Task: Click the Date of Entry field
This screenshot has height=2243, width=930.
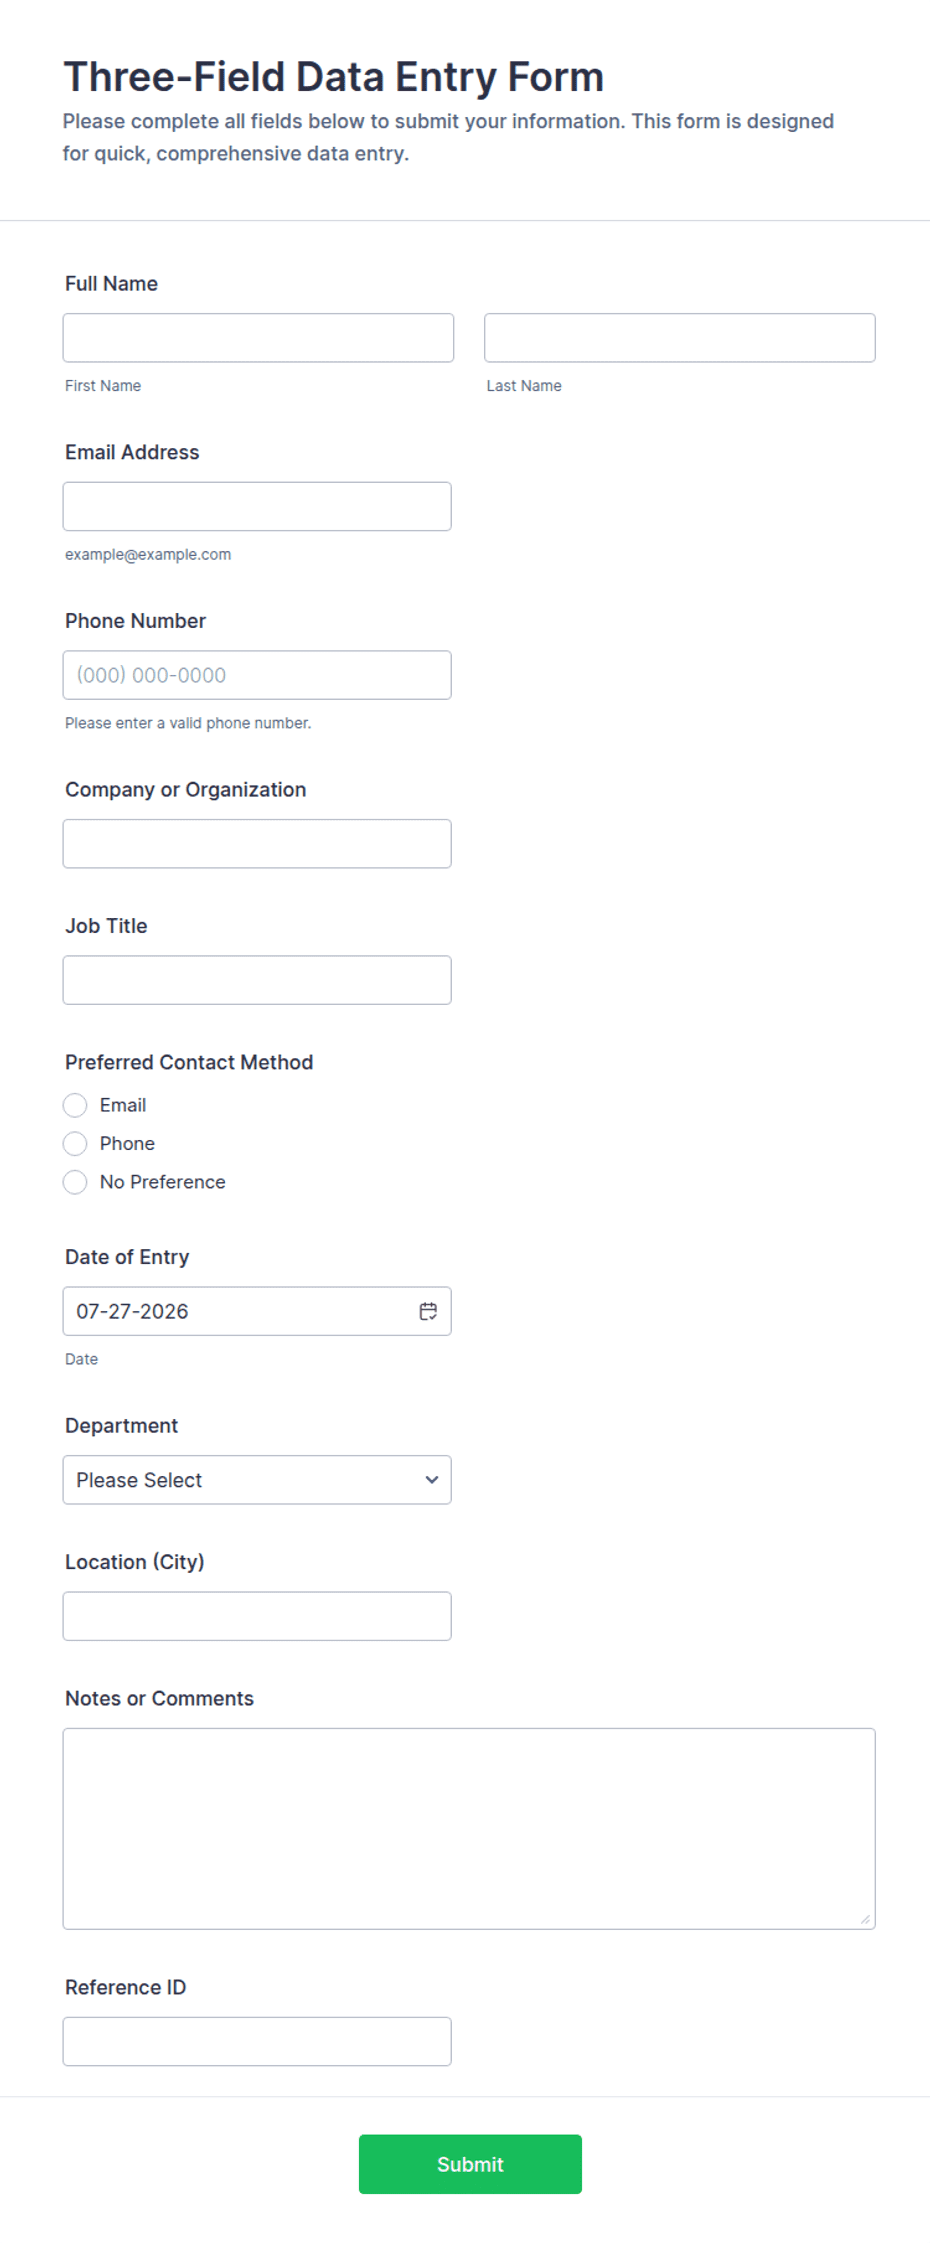Action: [x=257, y=1311]
